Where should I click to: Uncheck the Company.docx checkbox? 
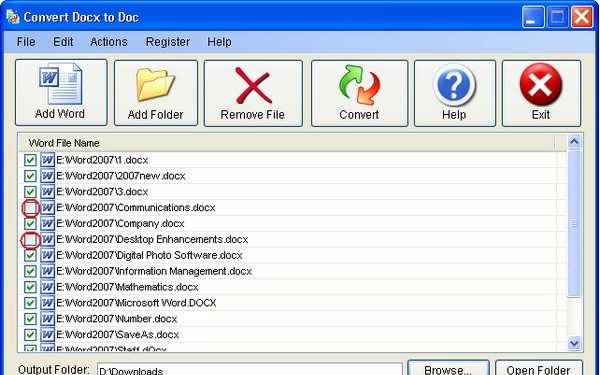point(30,223)
